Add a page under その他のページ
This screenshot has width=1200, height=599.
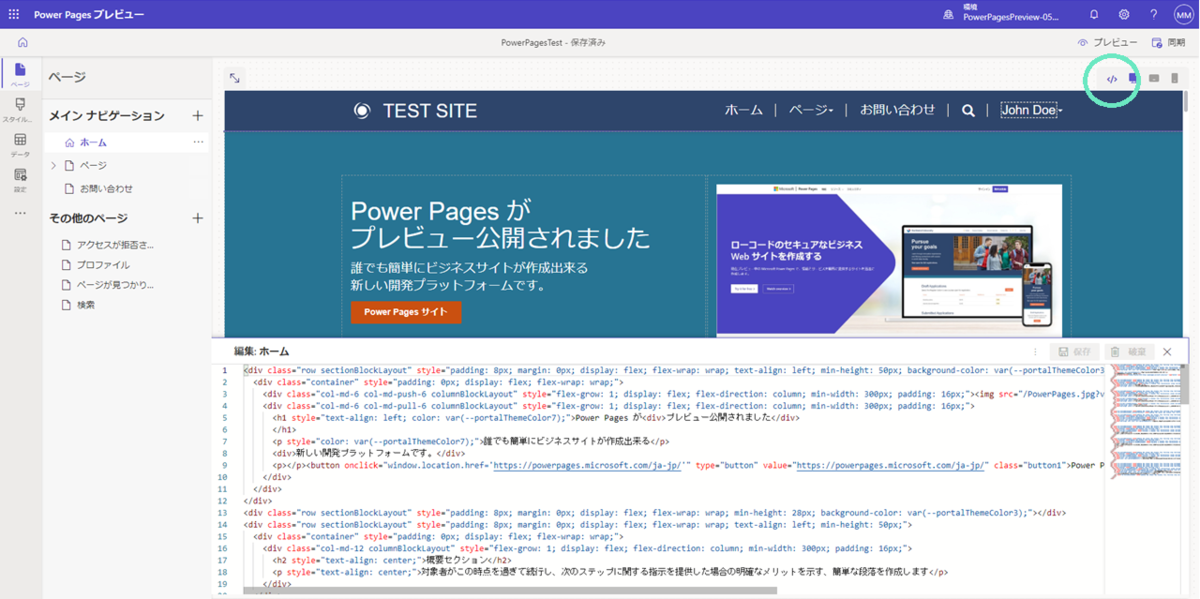pyautogui.click(x=197, y=218)
